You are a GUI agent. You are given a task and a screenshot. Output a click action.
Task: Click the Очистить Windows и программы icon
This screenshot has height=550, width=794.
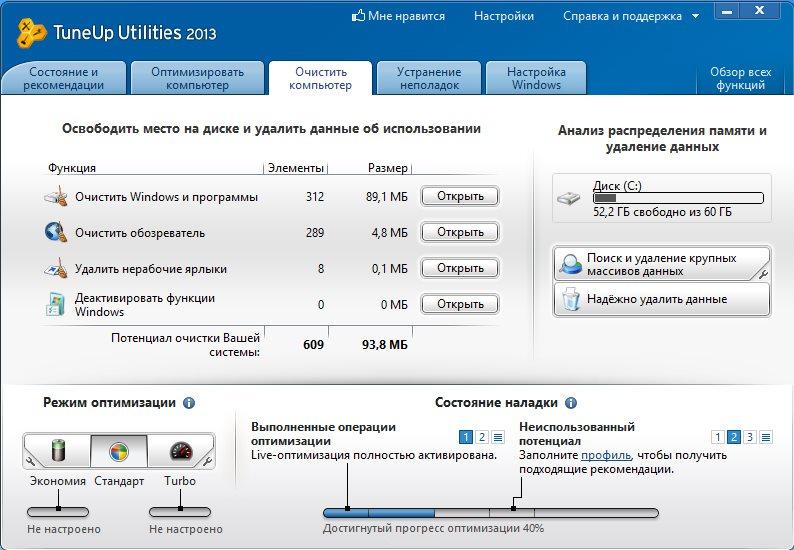(x=56, y=197)
